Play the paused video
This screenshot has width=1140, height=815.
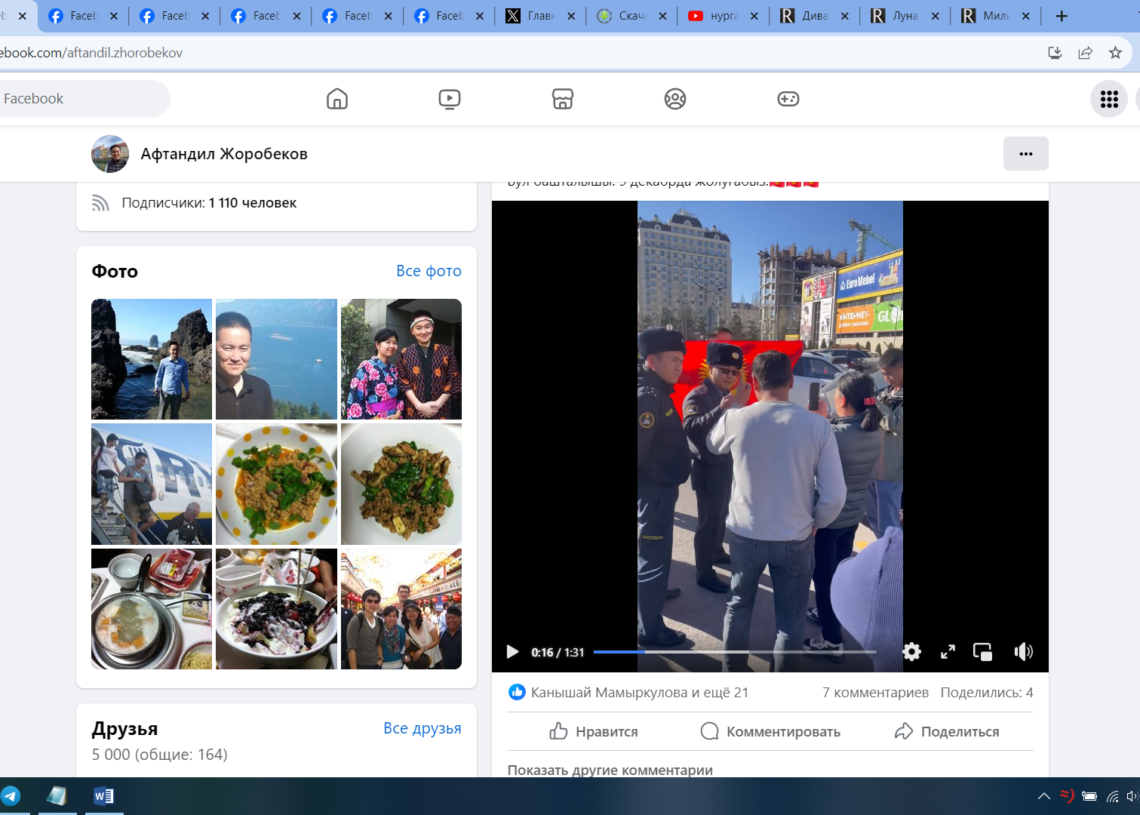coord(512,652)
